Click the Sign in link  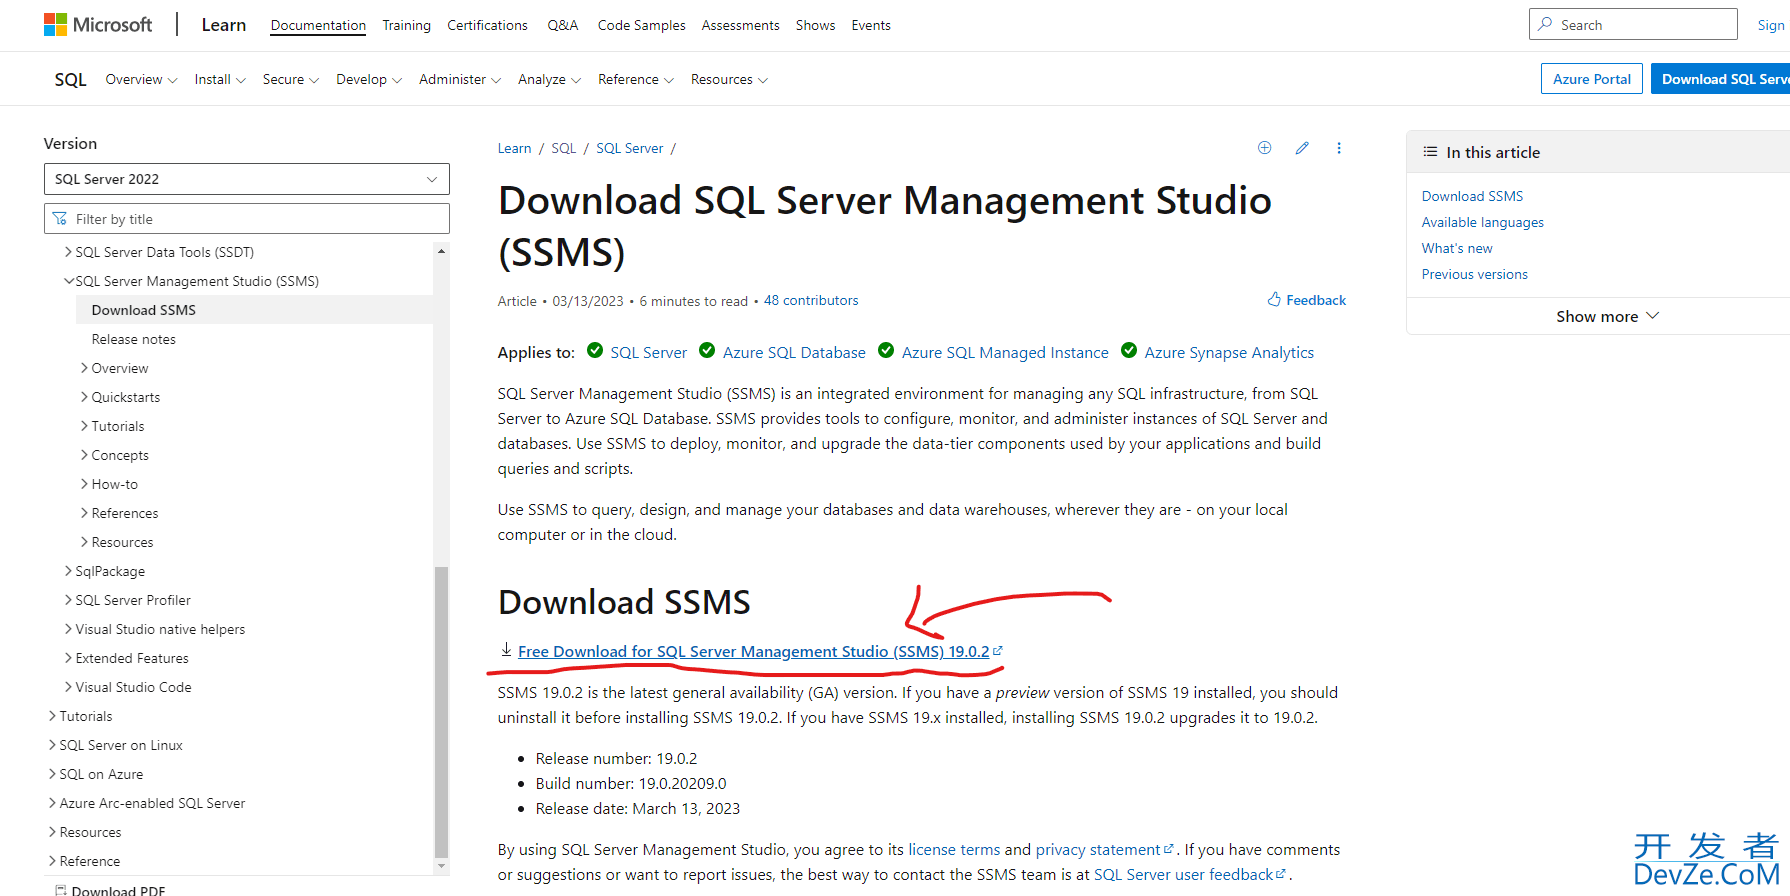point(1772,25)
